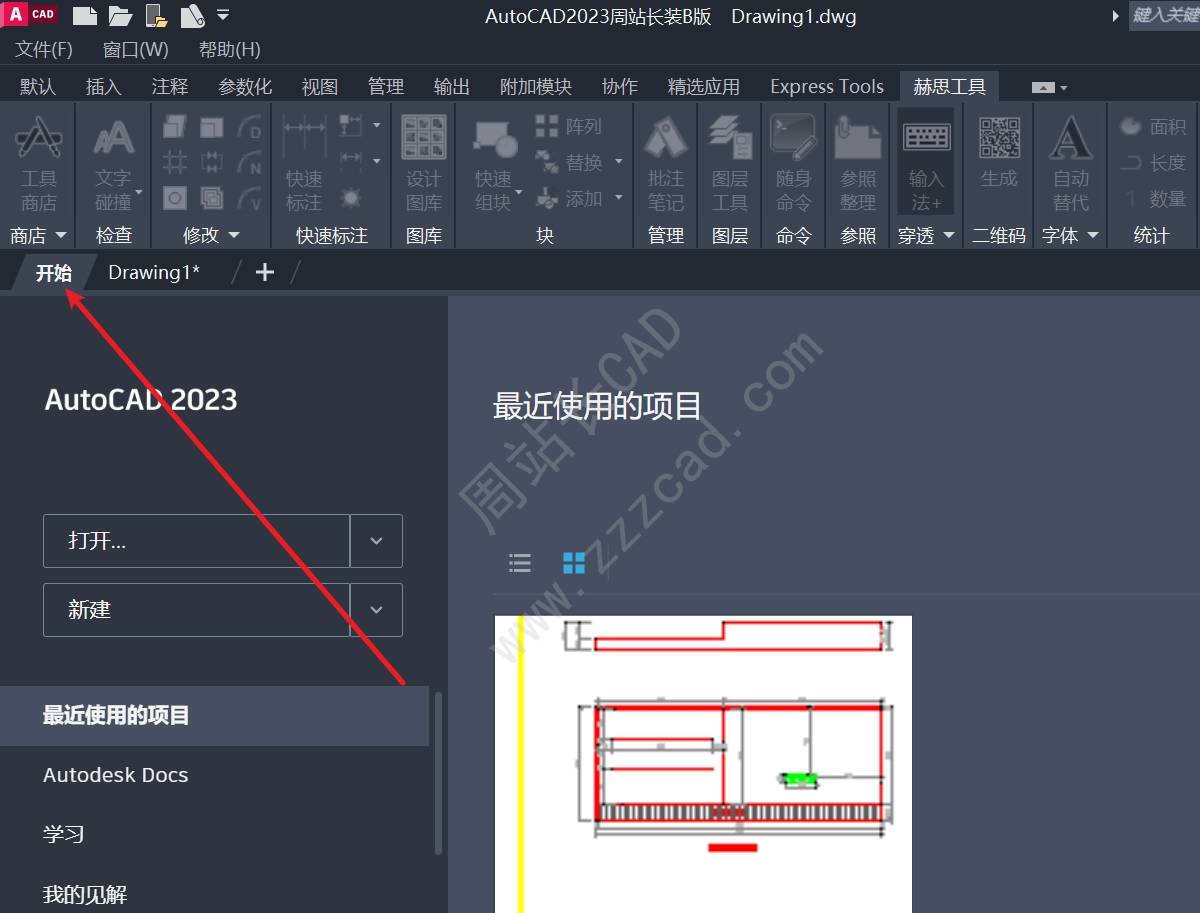
Task: Click the 替换 block replace tool
Action: point(569,162)
